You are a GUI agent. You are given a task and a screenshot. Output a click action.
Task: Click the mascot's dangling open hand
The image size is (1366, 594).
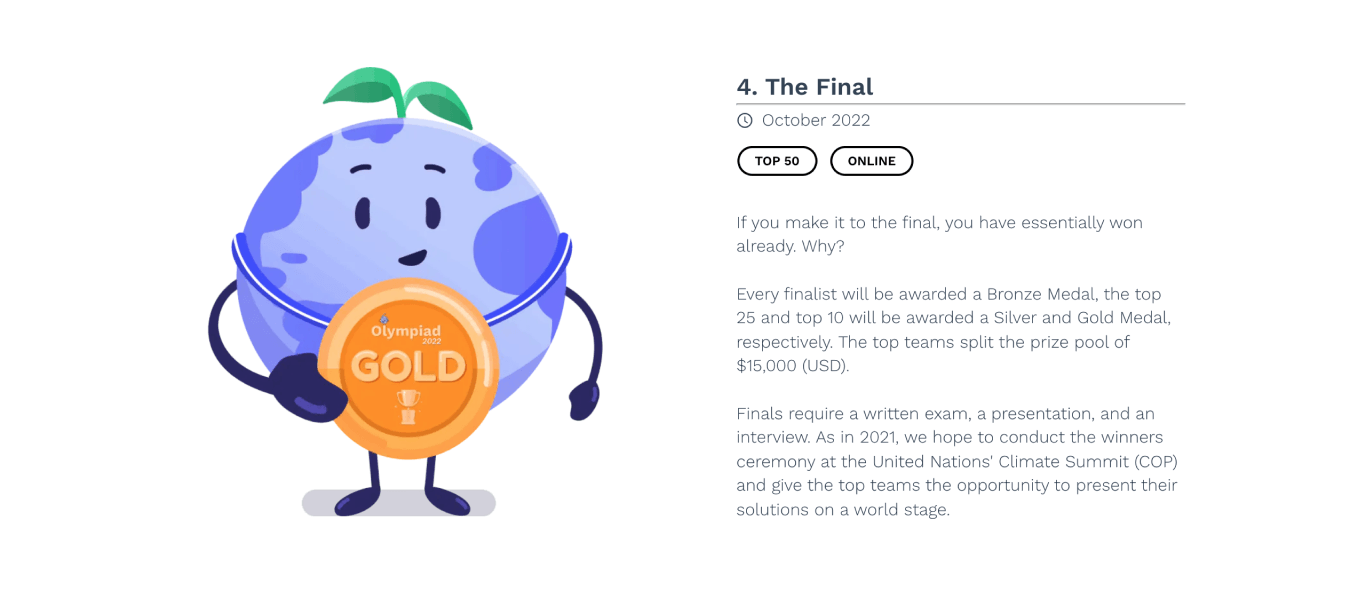pyautogui.click(x=582, y=401)
